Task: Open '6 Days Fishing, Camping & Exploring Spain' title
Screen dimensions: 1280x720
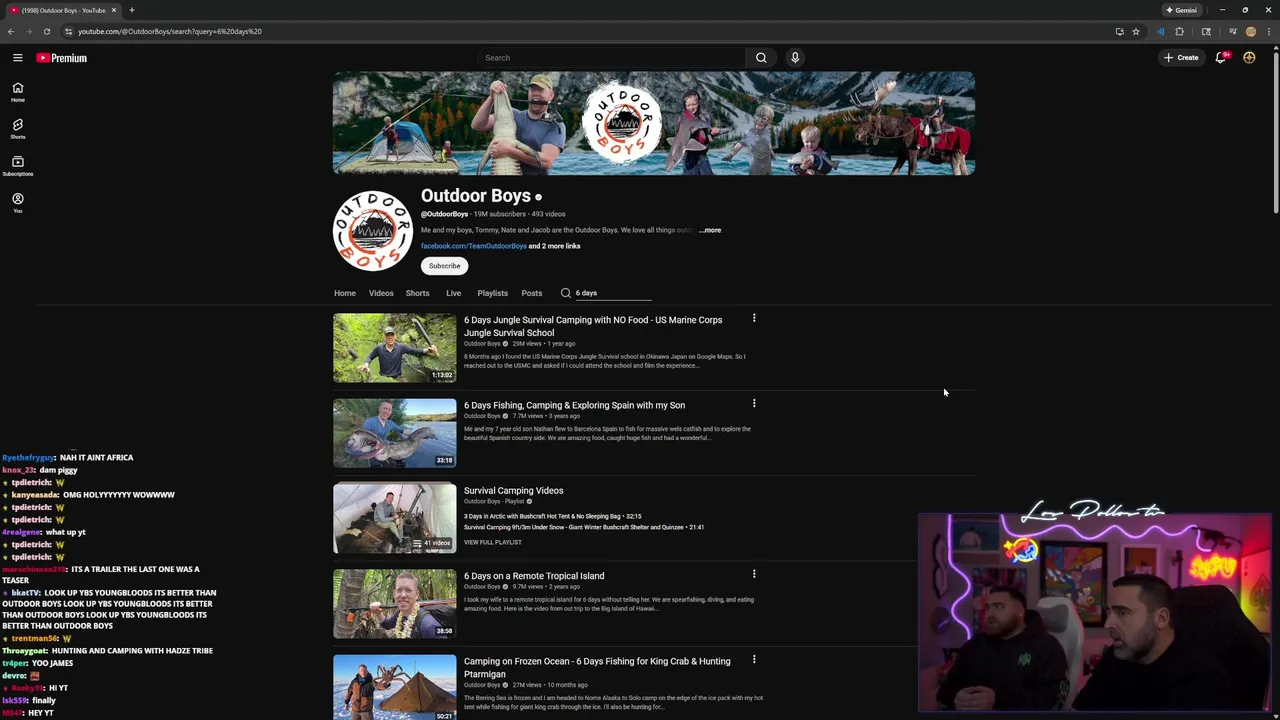Action: coord(574,405)
